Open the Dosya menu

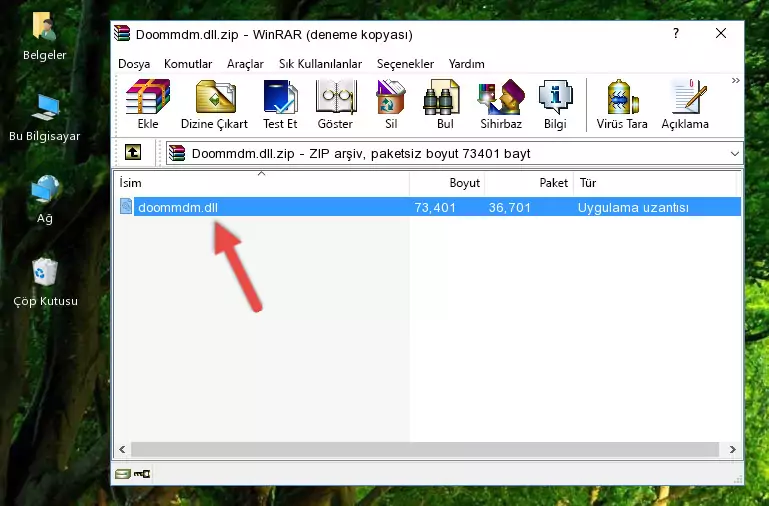[x=134, y=64]
